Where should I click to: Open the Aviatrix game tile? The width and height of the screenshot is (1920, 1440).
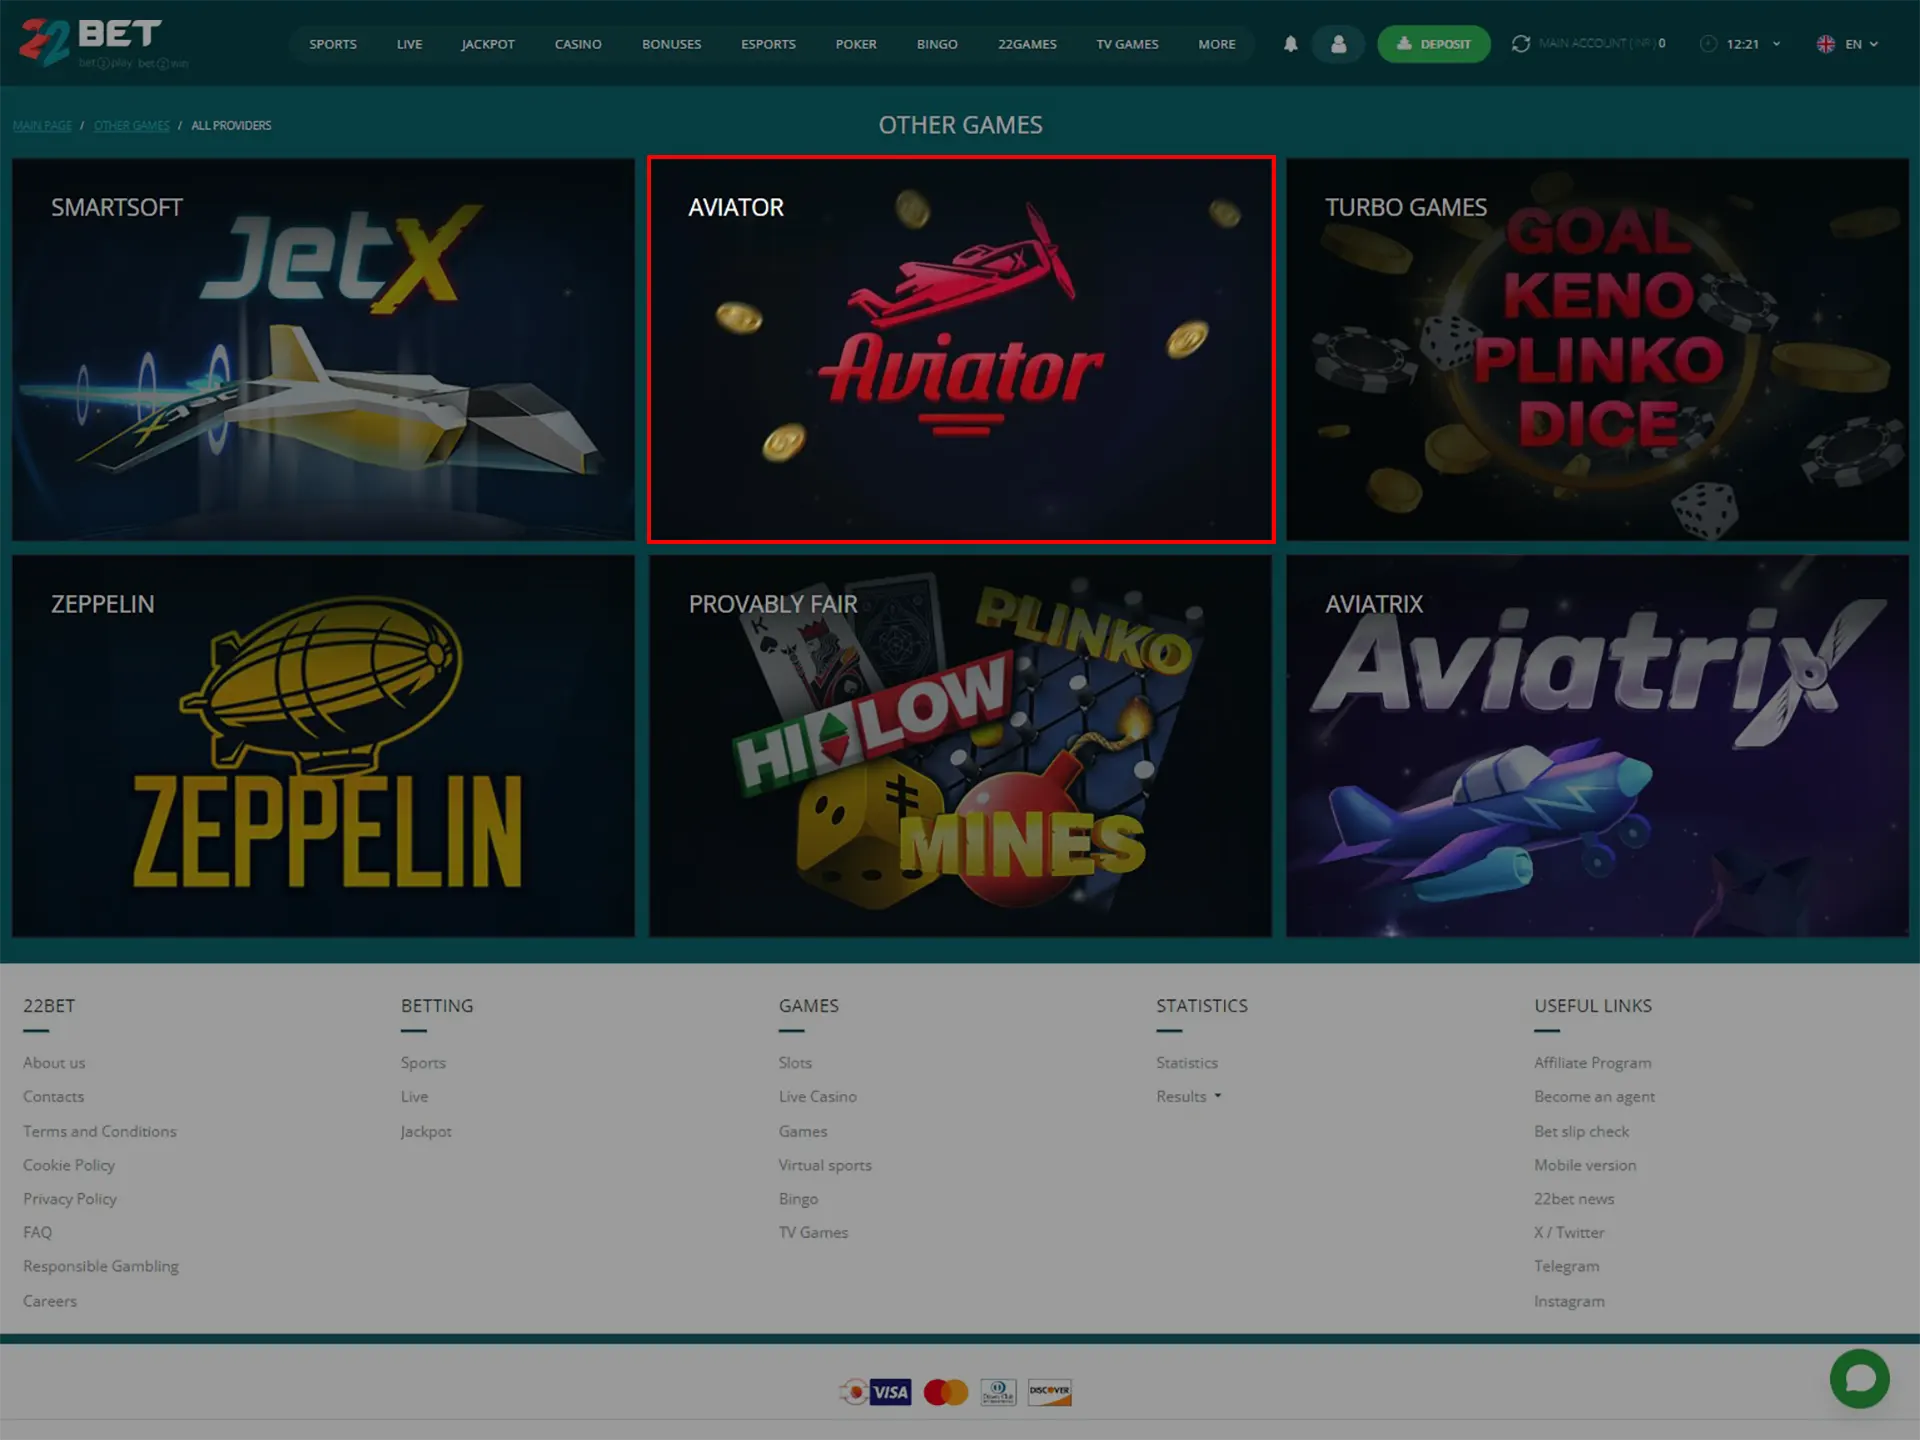pos(1597,746)
